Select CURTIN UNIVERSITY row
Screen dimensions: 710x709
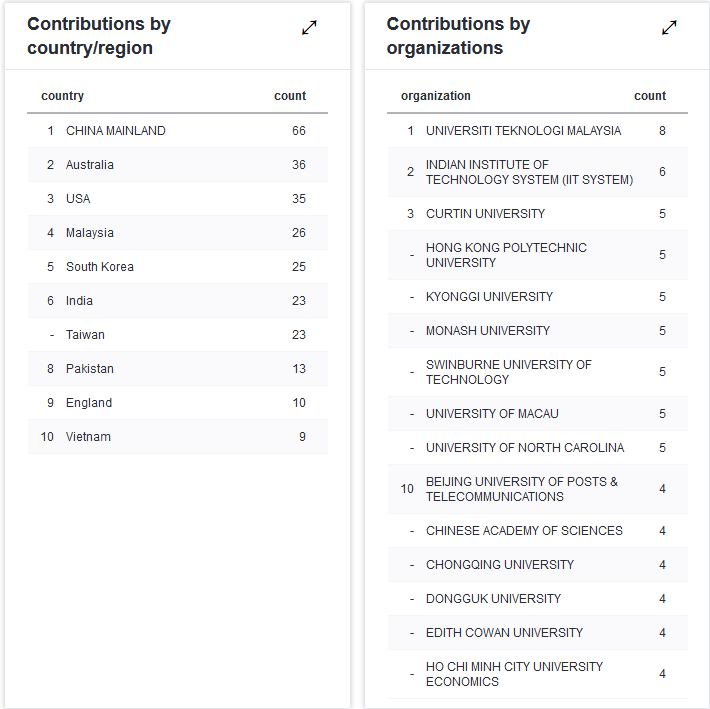point(486,214)
